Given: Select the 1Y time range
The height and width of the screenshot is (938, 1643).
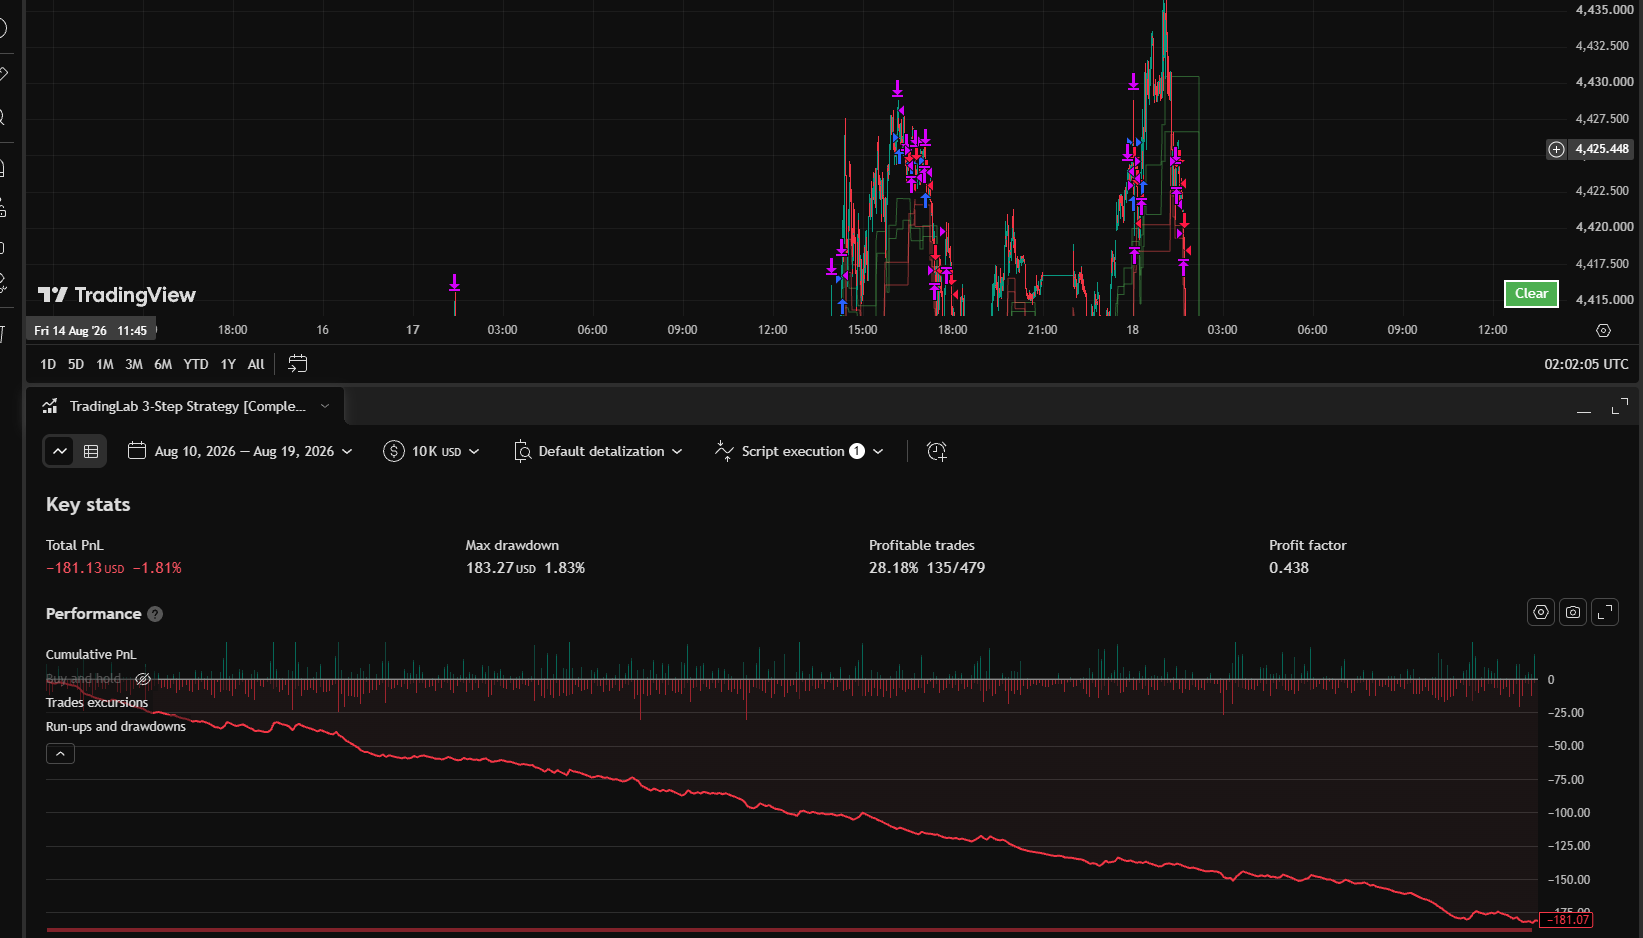Looking at the screenshot, I should coord(228,364).
